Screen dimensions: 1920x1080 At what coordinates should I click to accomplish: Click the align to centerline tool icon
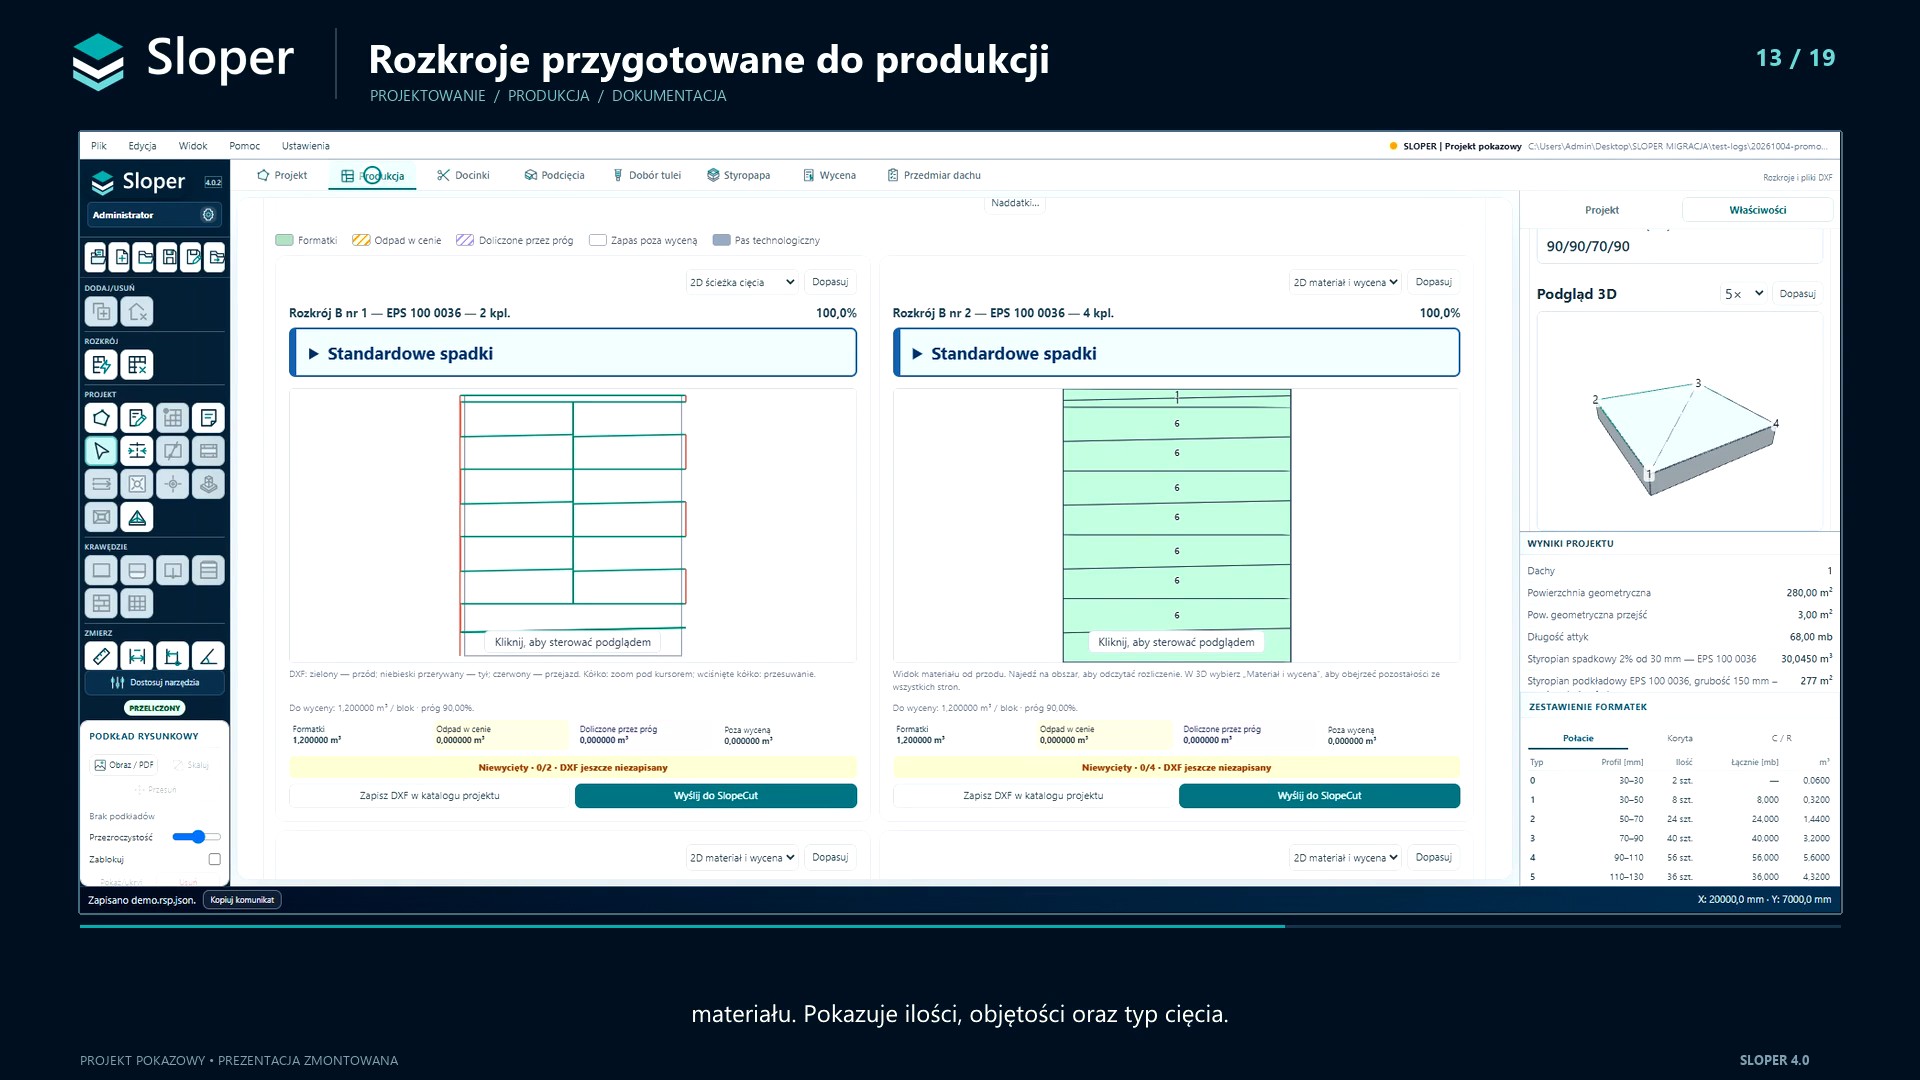tap(137, 451)
